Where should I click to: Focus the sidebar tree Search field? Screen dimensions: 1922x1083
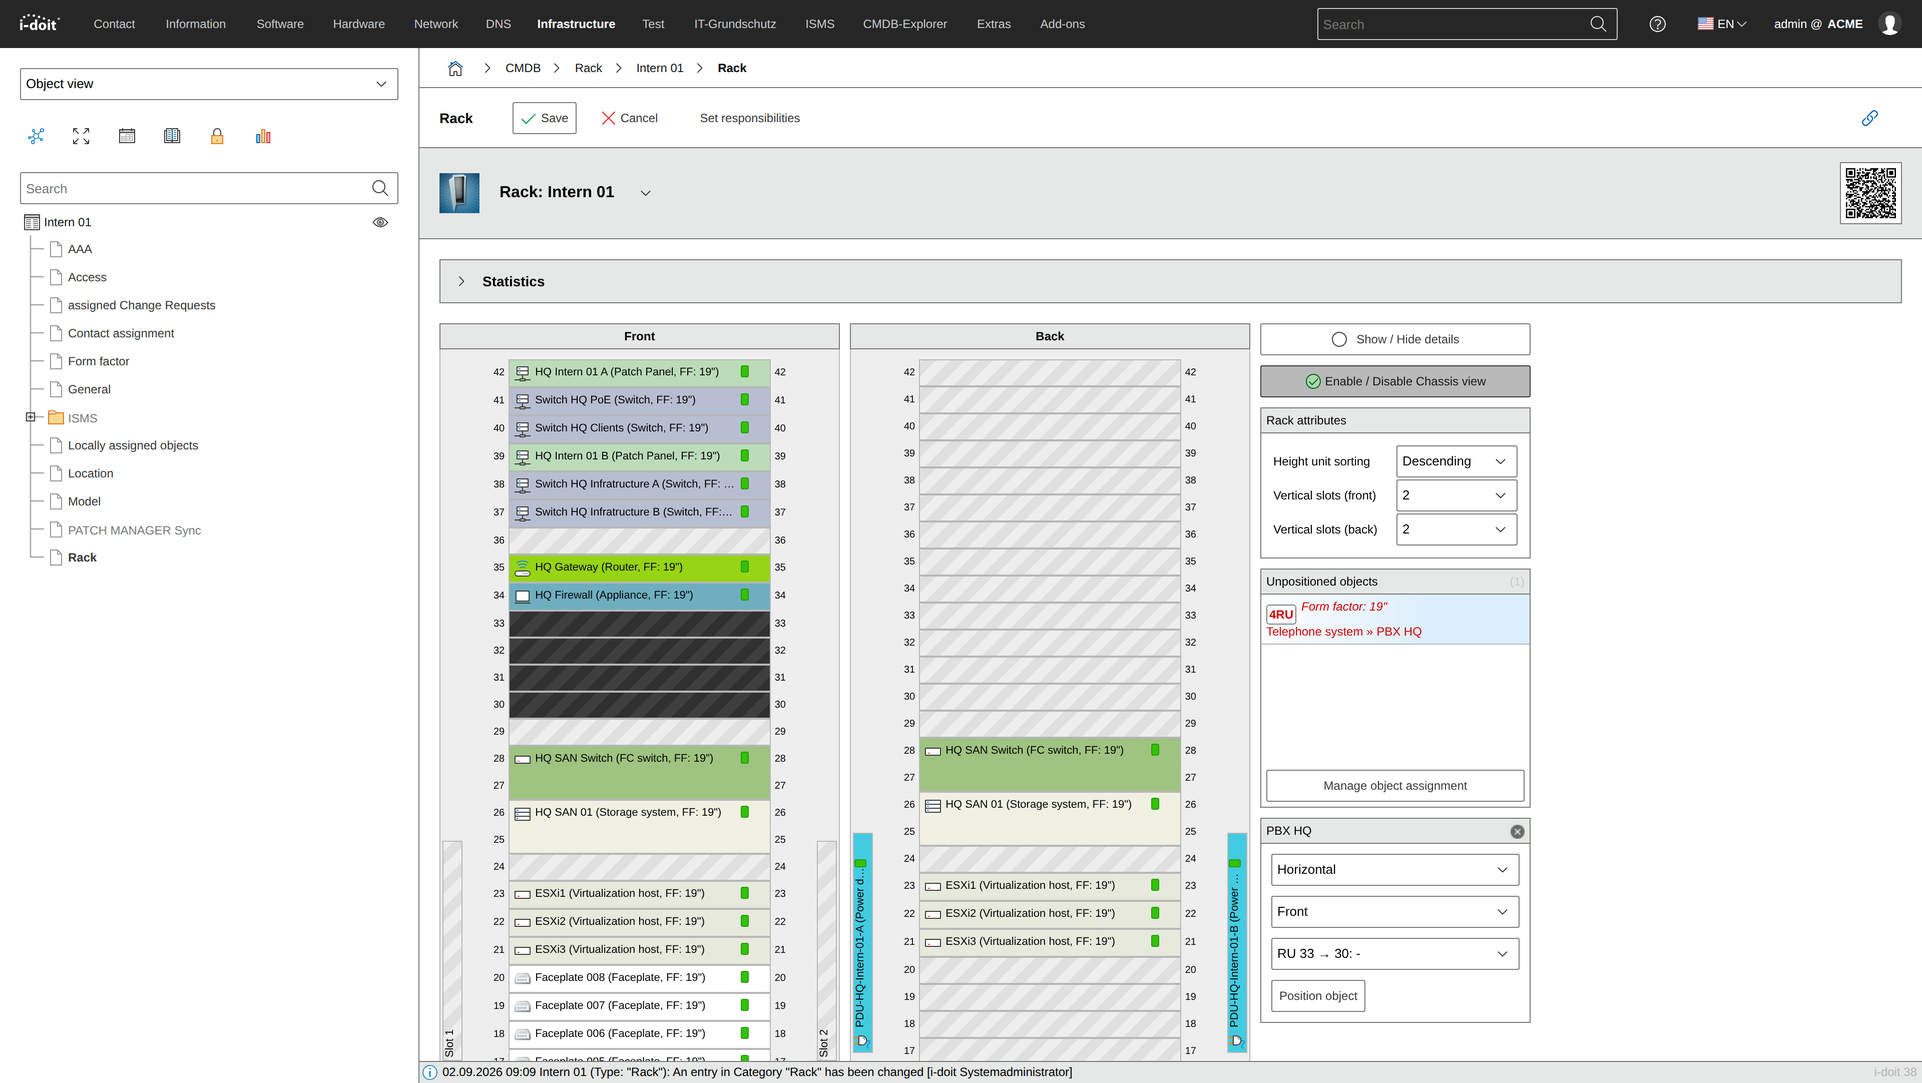click(x=194, y=188)
